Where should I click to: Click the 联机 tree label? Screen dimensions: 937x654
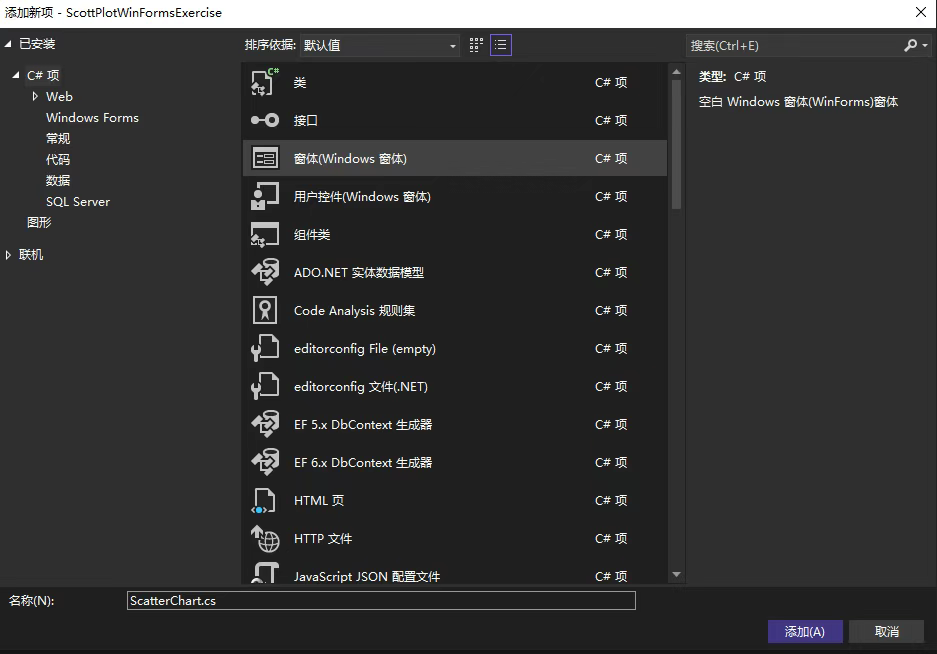point(31,255)
